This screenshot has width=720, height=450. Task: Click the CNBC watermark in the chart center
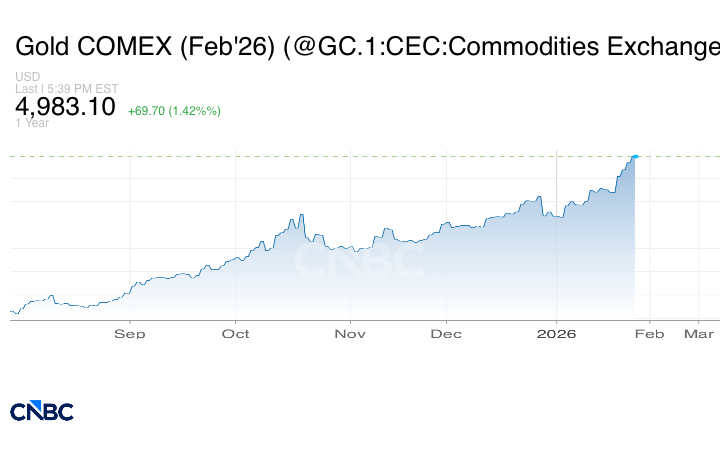[x=358, y=262]
